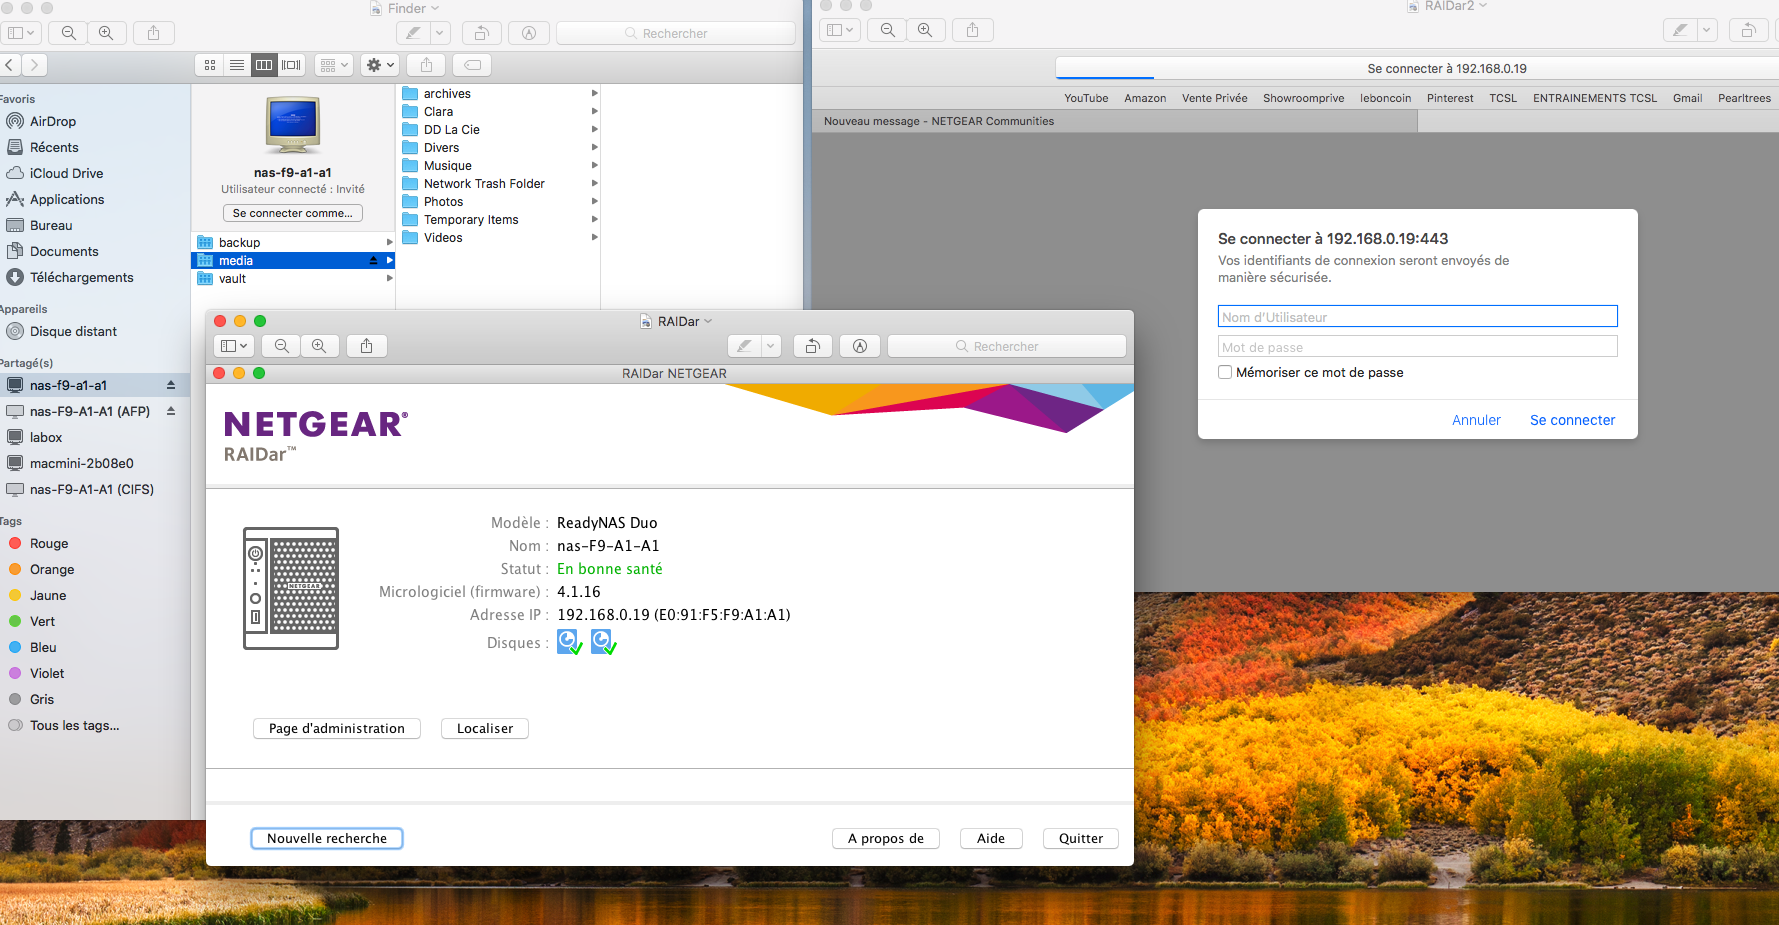Click the Localiser button in RAIDar

(x=485, y=728)
